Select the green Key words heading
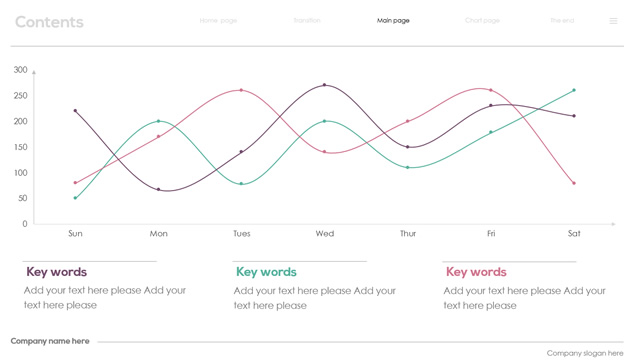The image size is (635, 361). tap(266, 272)
